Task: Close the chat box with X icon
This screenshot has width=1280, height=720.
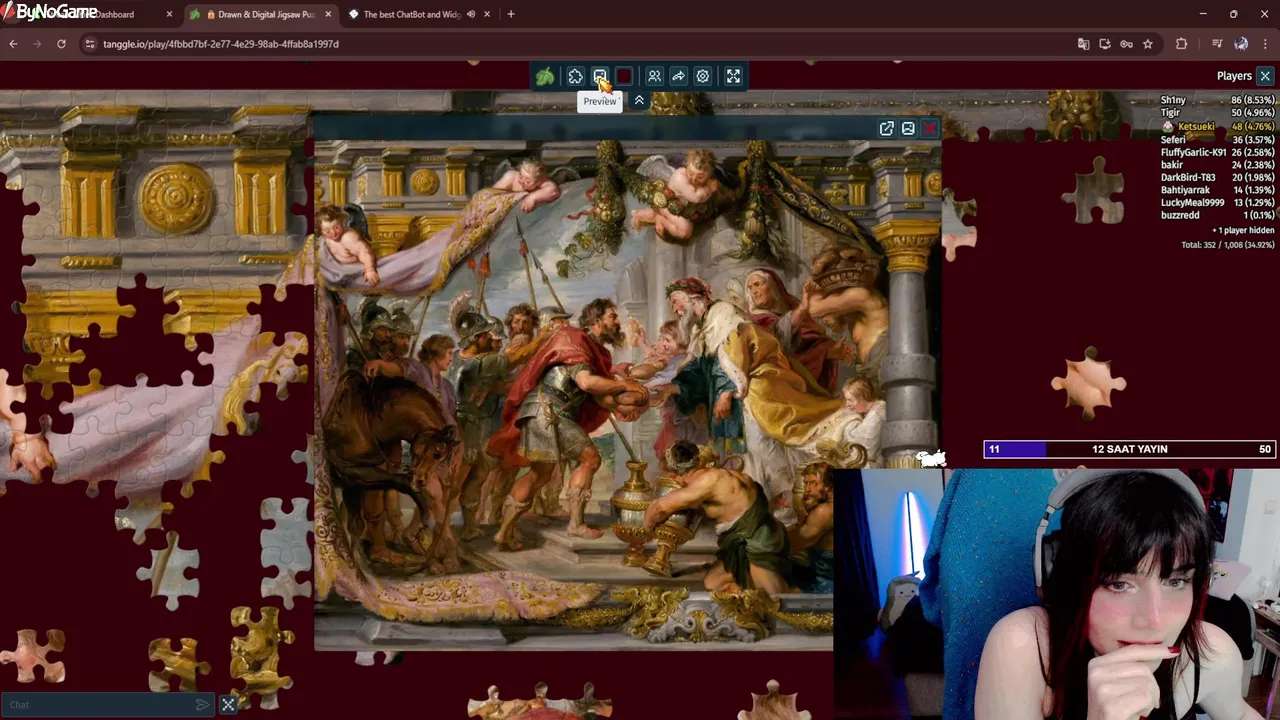Action: click(228, 705)
